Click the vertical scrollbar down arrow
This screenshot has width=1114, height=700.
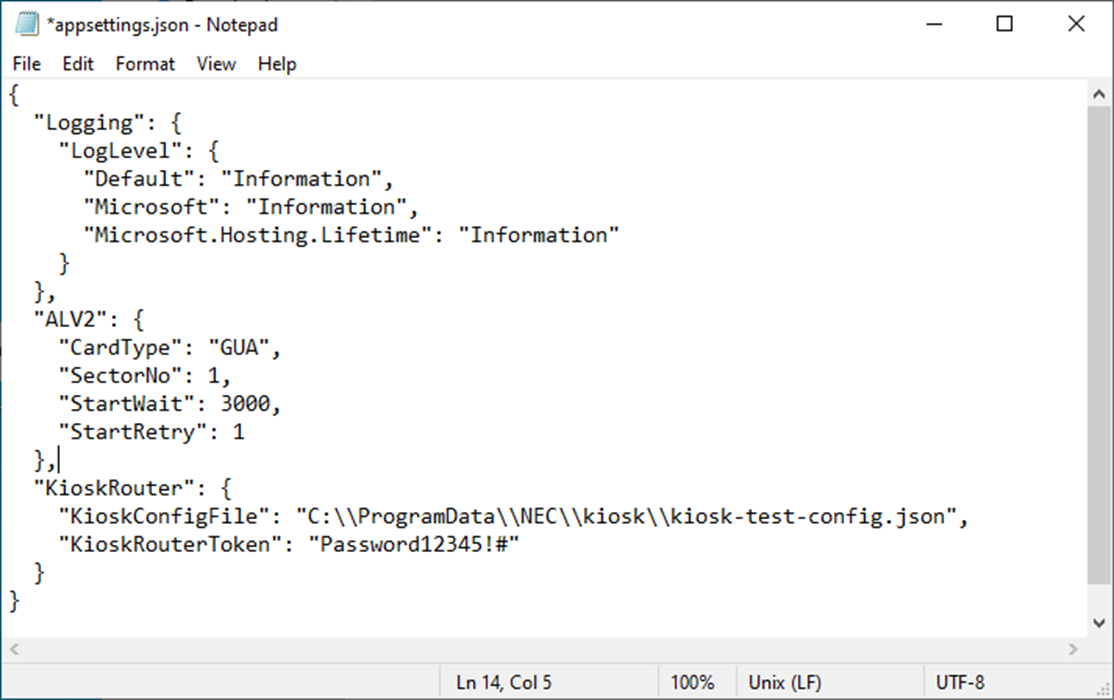pos(1099,622)
